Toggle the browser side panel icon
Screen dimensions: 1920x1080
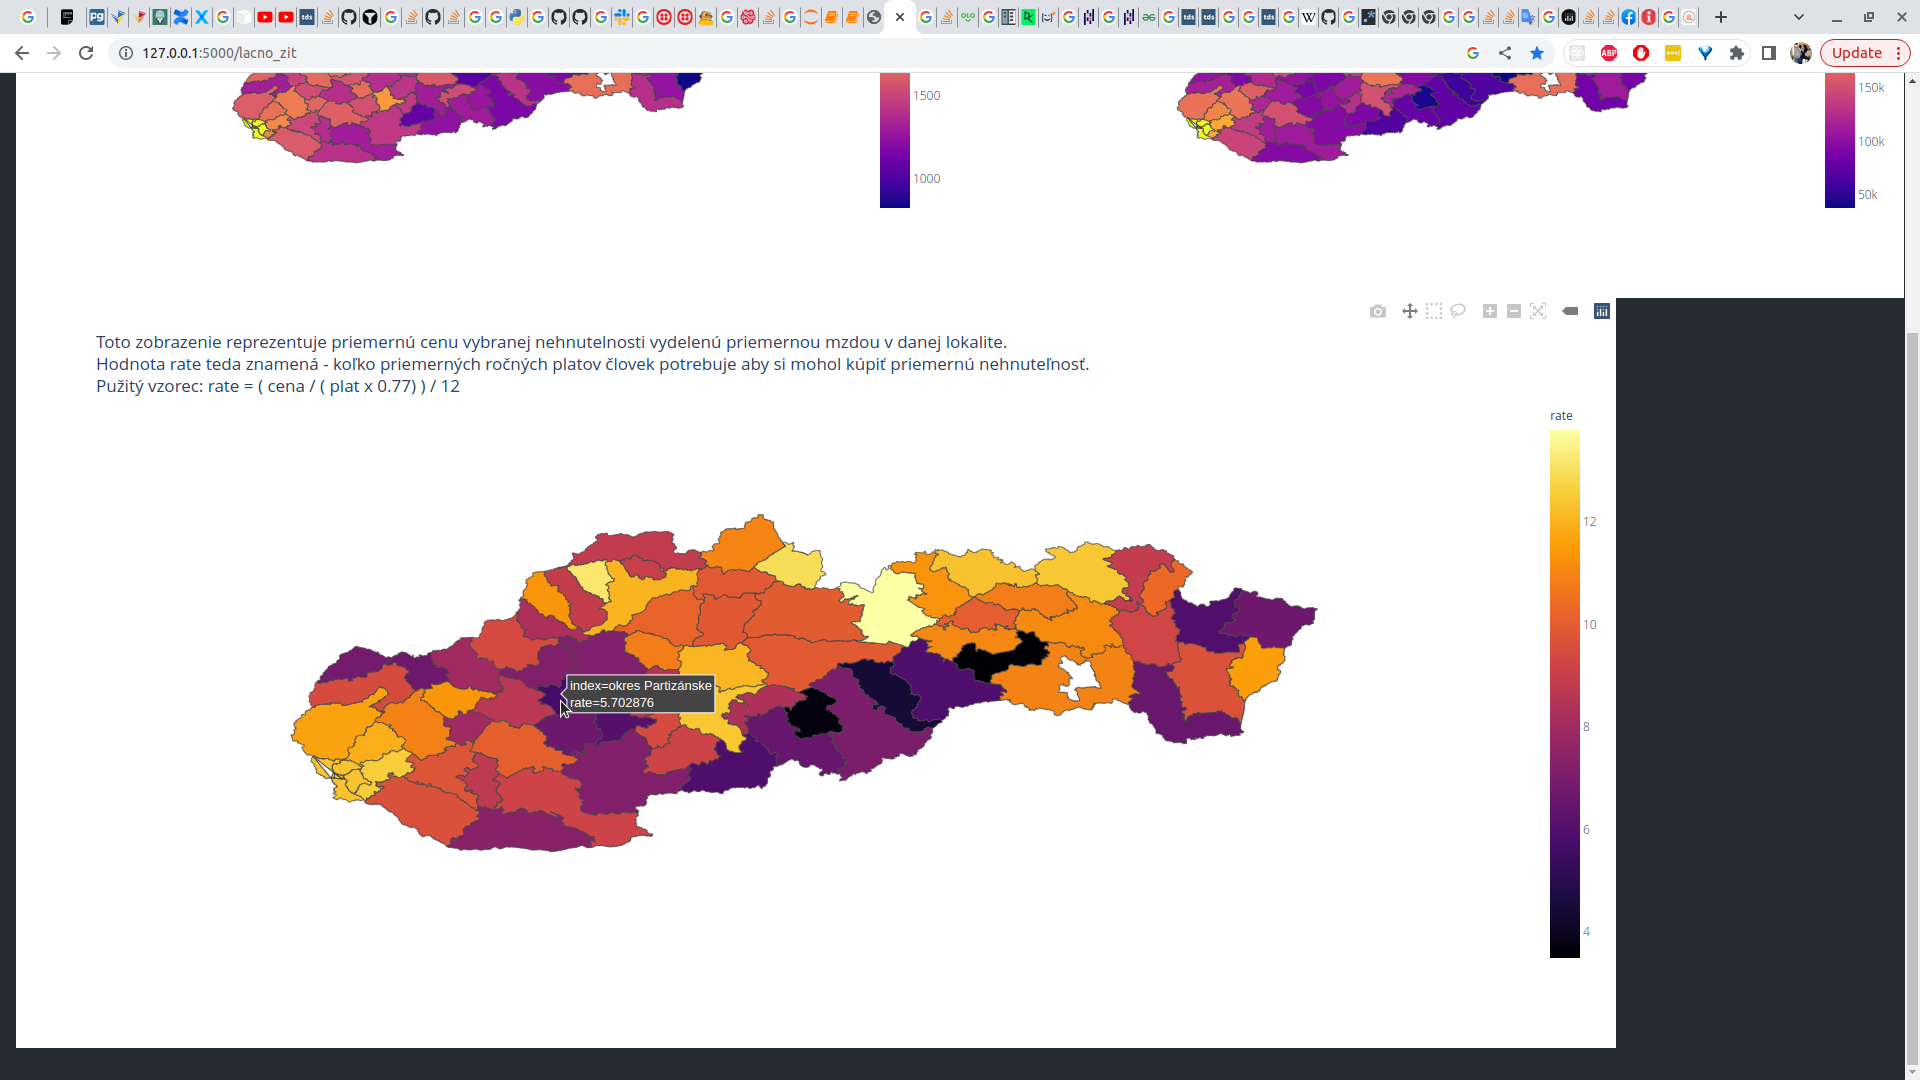[x=1769, y=53]
